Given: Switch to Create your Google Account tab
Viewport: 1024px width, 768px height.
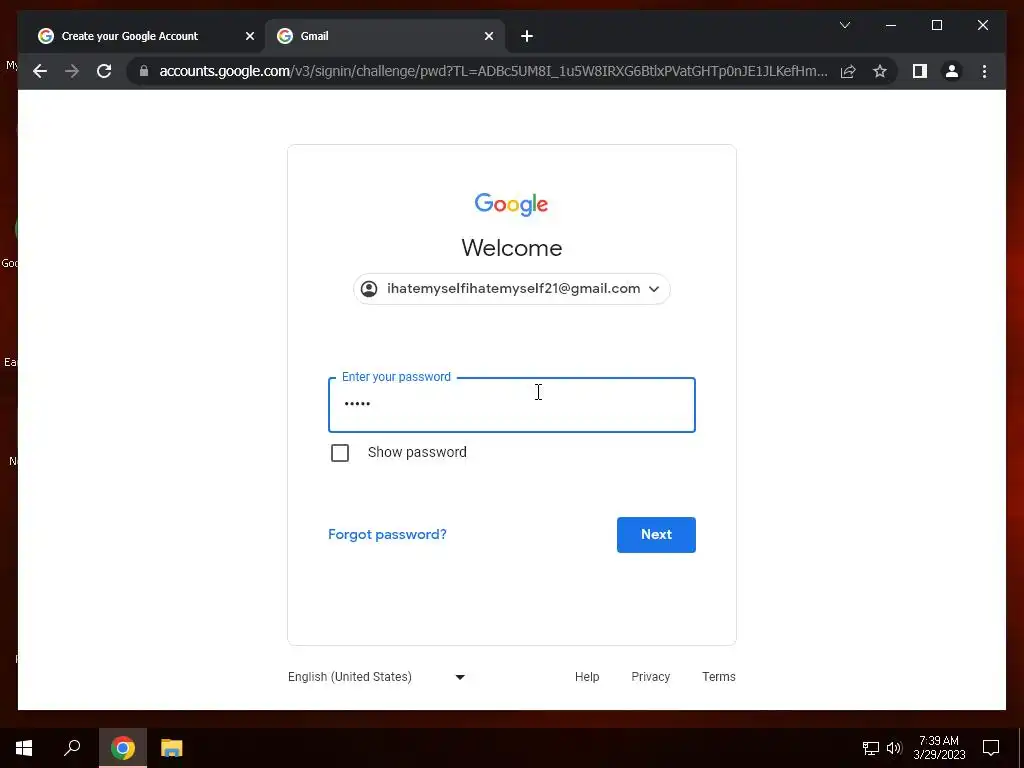Looking at the screenshot, I should (x=144, y=36).
